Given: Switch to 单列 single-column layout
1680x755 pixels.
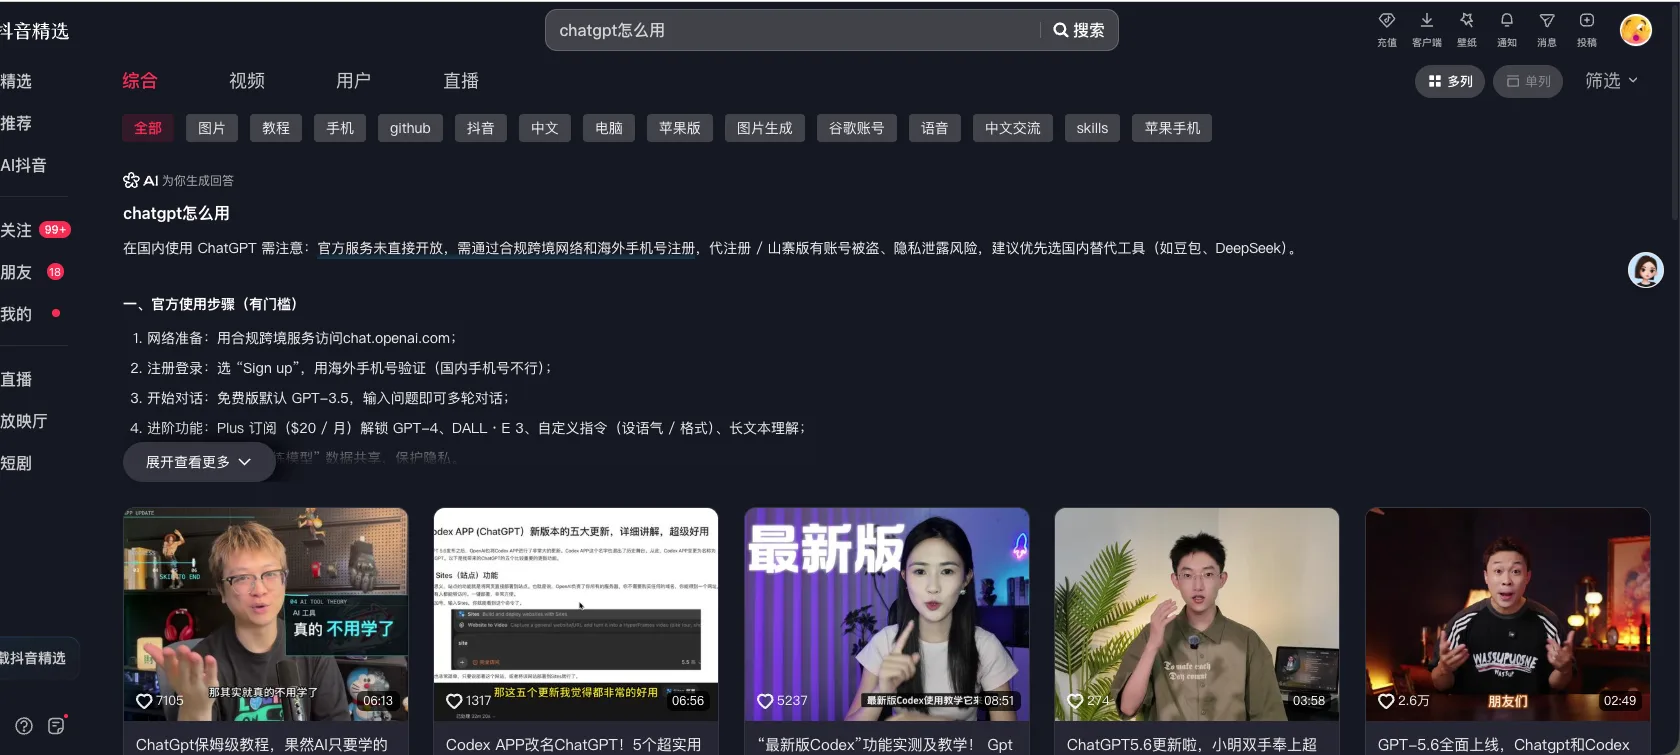Looking at the screenshot, I should click(x=1528, y=81).
